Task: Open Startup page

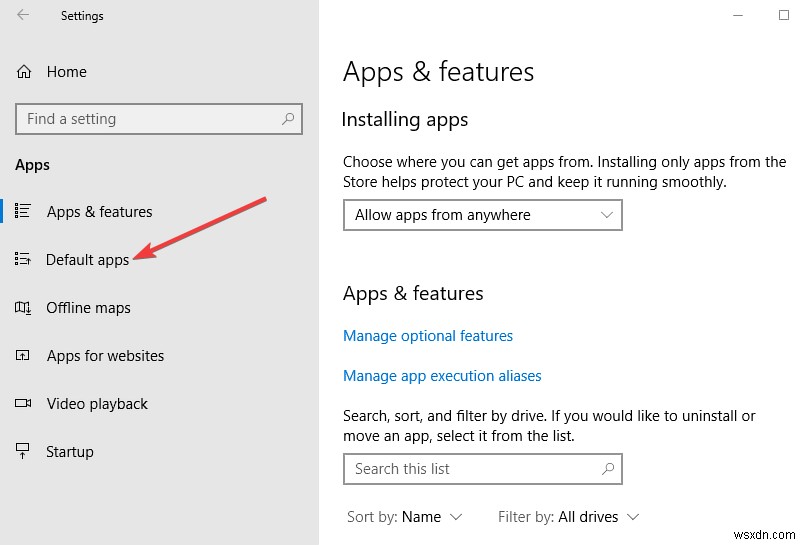Action: [70, 452]
